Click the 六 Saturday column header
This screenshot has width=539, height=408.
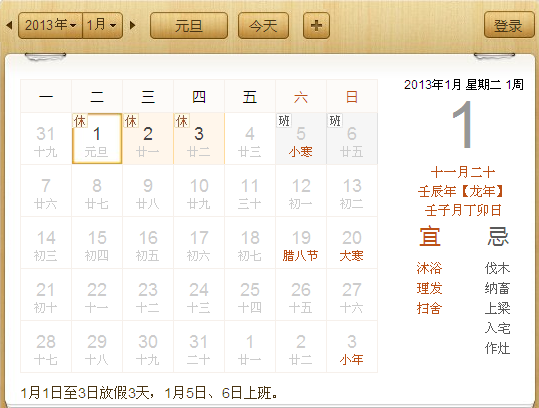tap(301, 97)
